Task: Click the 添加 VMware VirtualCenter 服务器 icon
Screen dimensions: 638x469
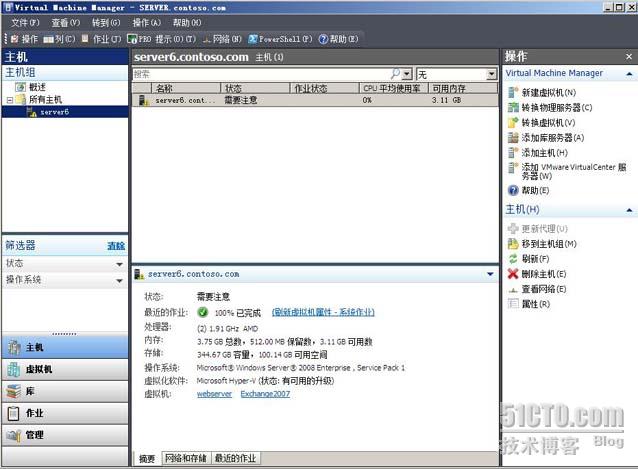Action: pyautogui.click(x=513, y=168)
